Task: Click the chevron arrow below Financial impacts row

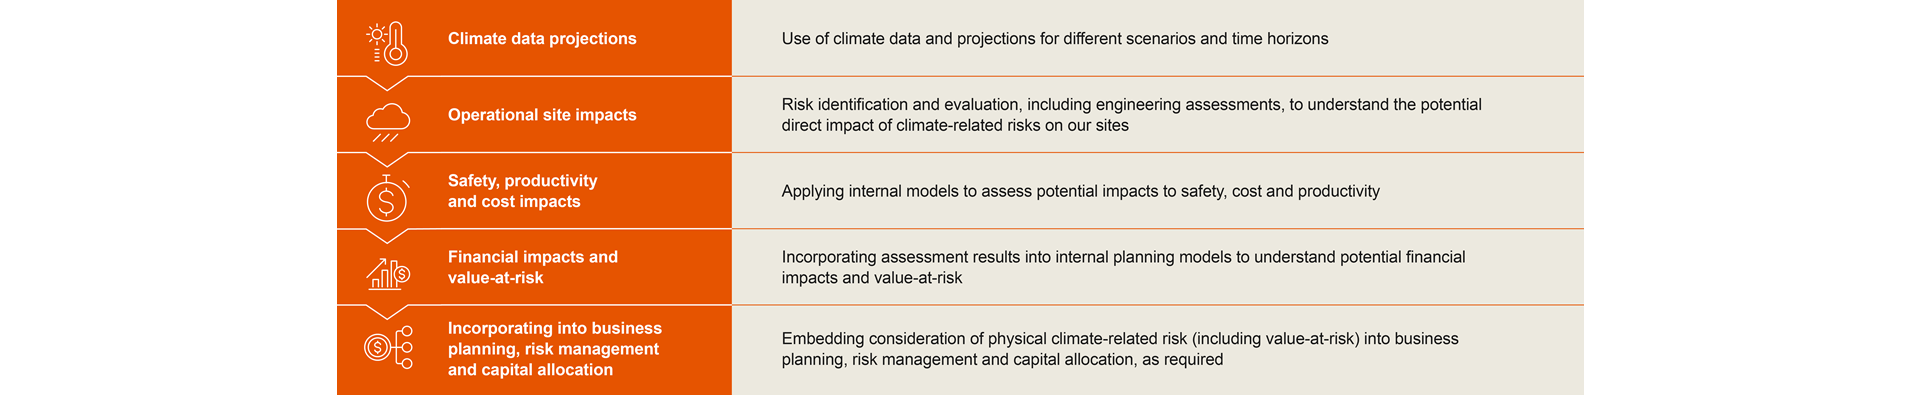Action: click(x=388, y=312)
